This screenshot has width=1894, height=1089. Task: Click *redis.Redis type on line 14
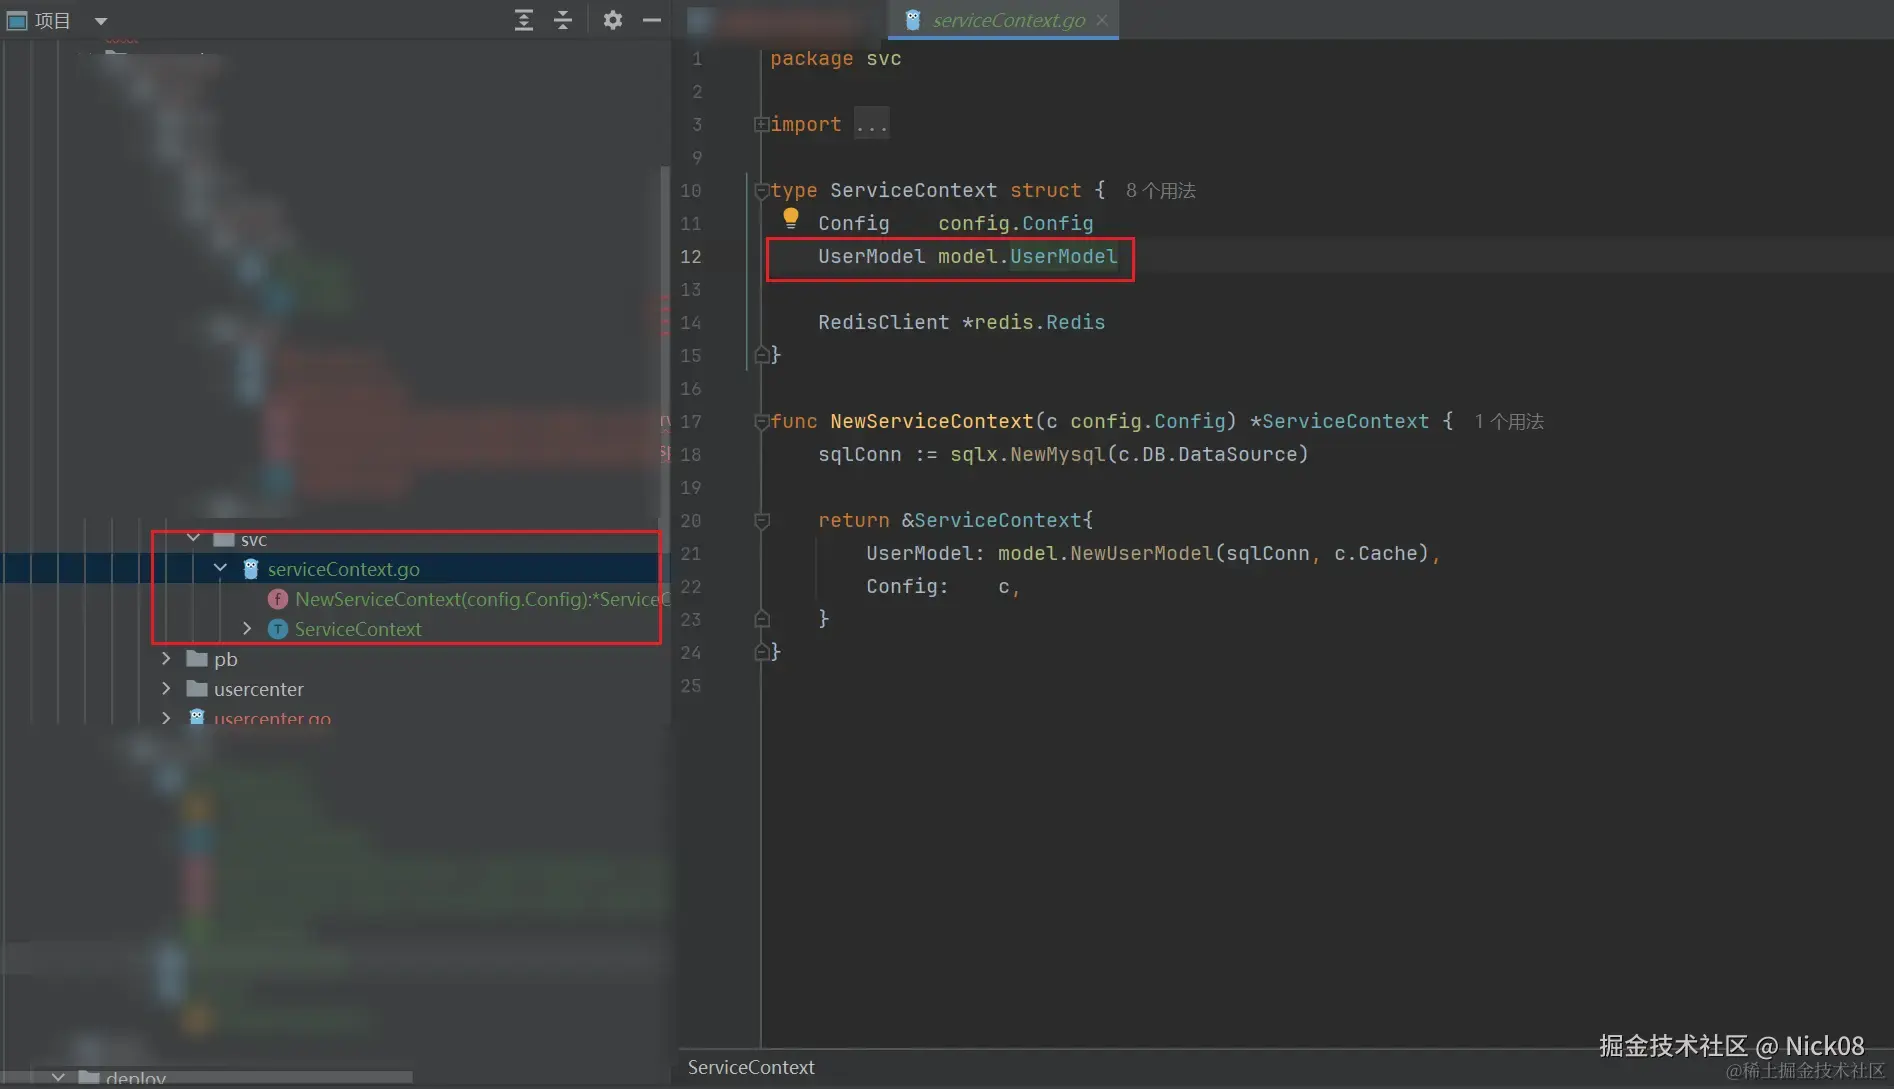click(1033, 322)
